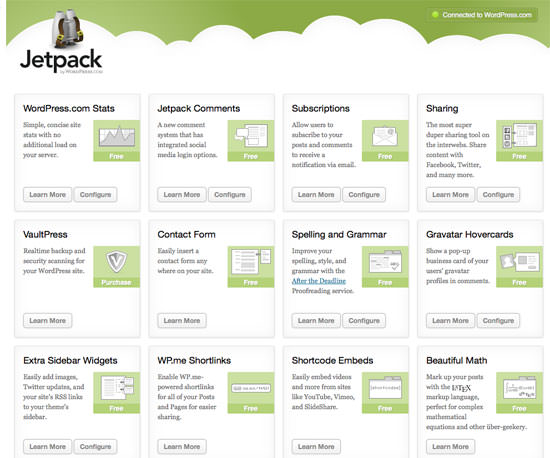The height and width of the screenshot is (458, 550).
Task: Click Learn More for Shortcode Embeds
Action: (x=316, y=446)
